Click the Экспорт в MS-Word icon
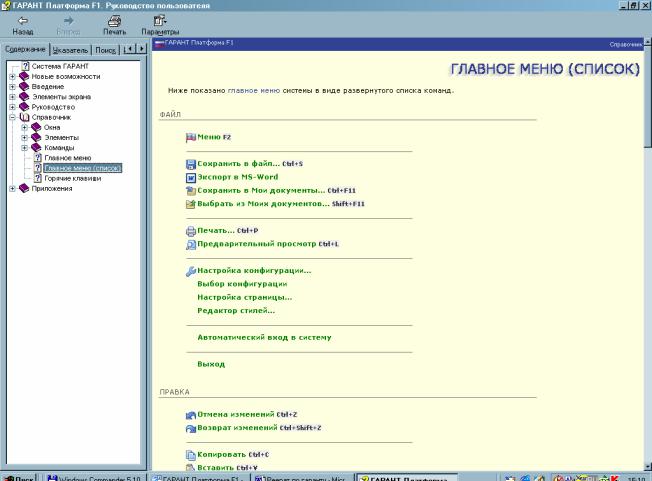This screenshot has height=481, width=652. coord(190,178)
